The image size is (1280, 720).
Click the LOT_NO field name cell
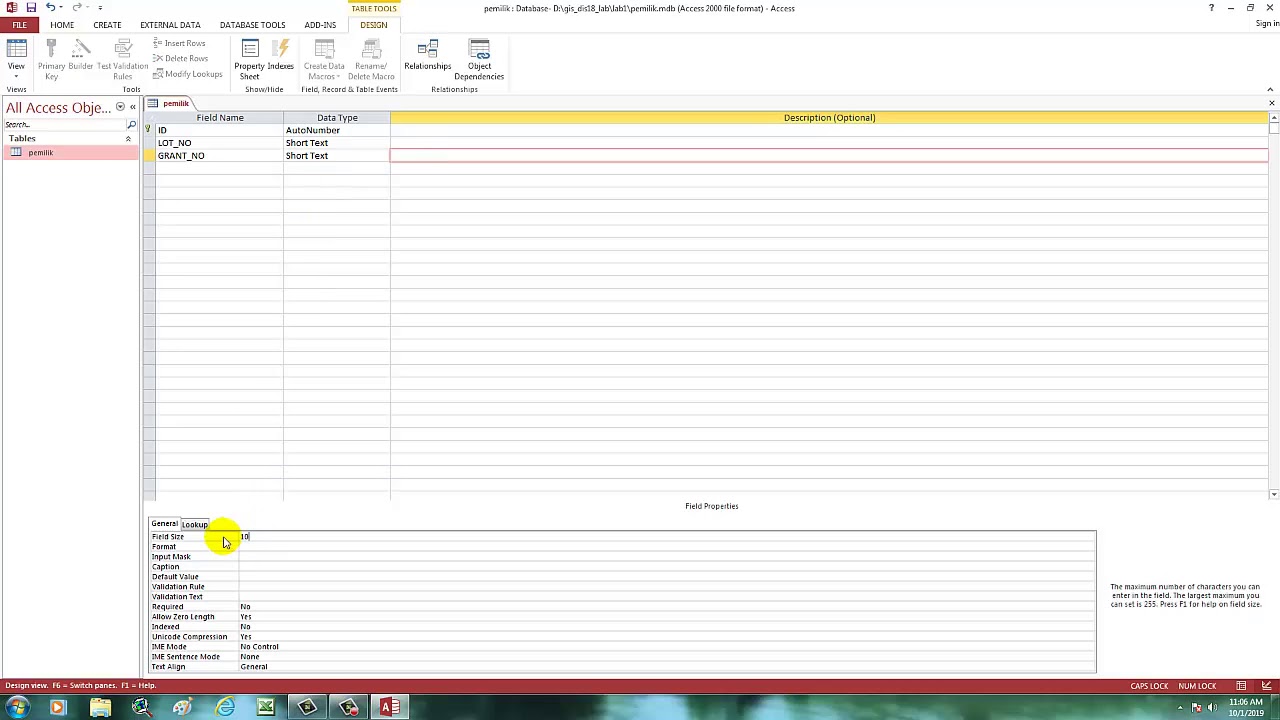(219, 143)
